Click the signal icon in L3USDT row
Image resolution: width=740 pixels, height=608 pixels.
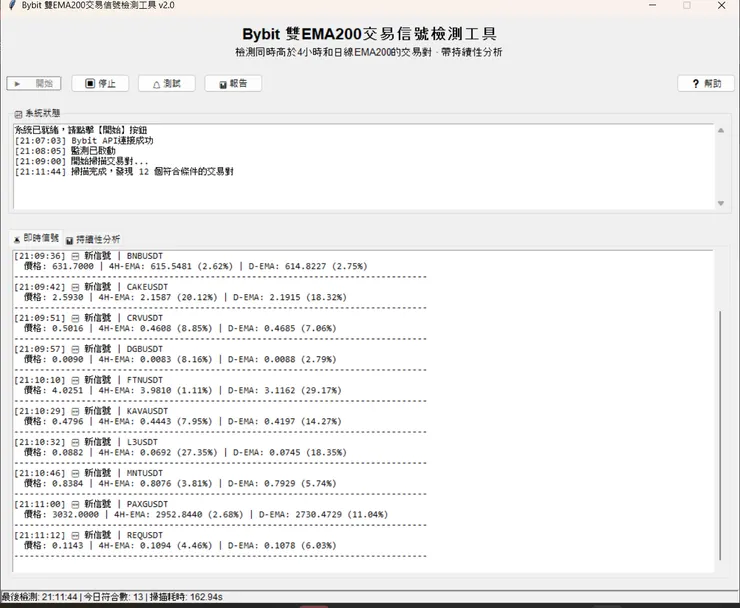[x=76, y=442]
